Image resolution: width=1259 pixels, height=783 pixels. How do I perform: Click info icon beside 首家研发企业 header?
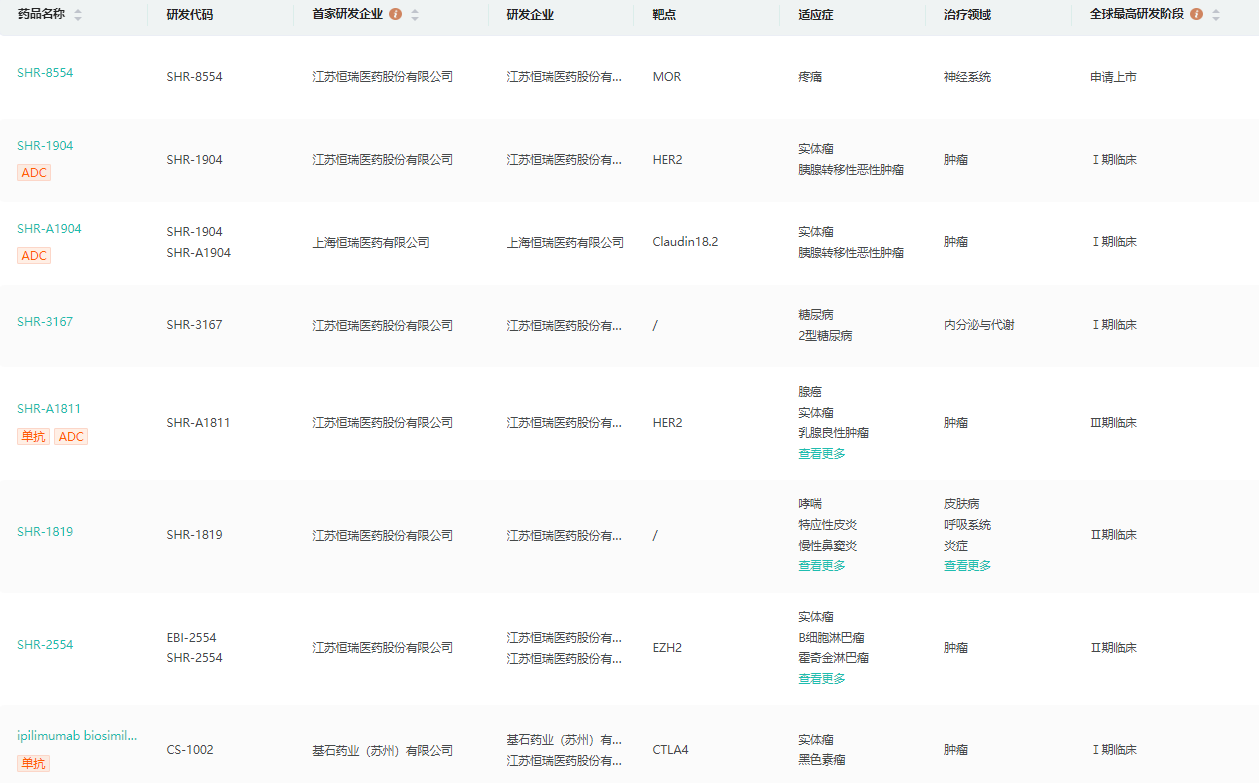[x=396, y=15]
